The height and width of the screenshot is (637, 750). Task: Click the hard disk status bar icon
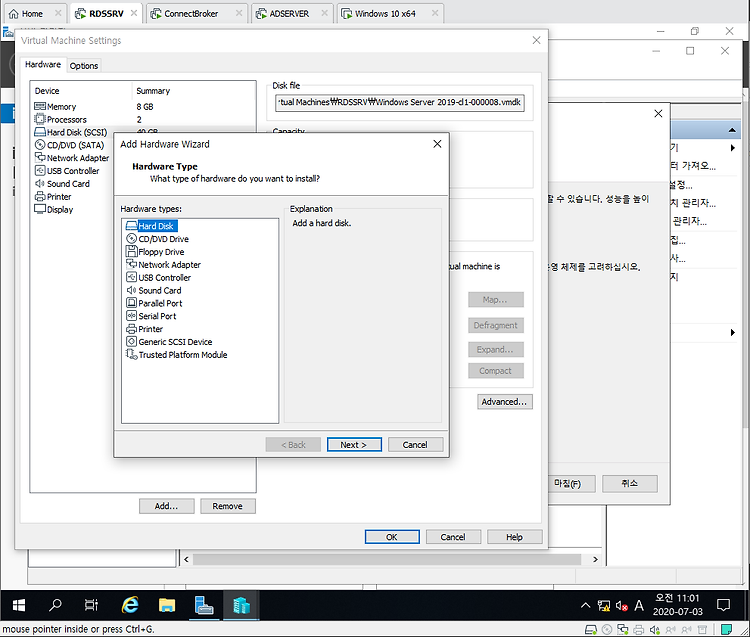tap(591, 630)
